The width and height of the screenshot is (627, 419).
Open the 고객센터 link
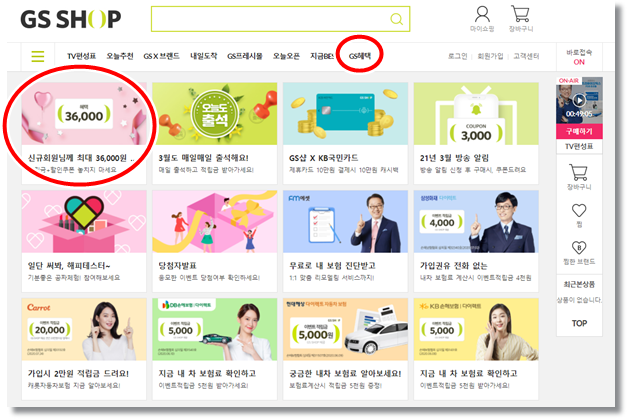coord(526,56)
